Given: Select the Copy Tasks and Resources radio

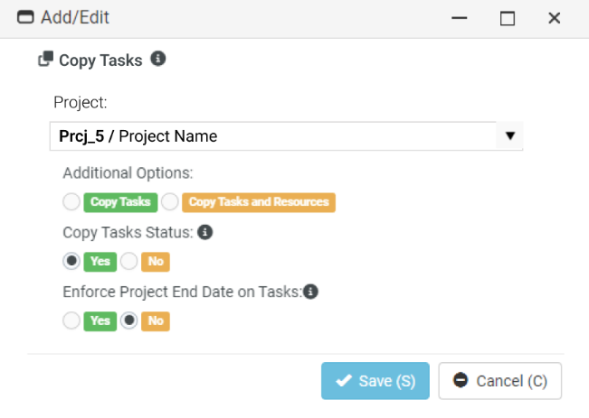Looking at the screenshot, I should [x=170, y=202].
